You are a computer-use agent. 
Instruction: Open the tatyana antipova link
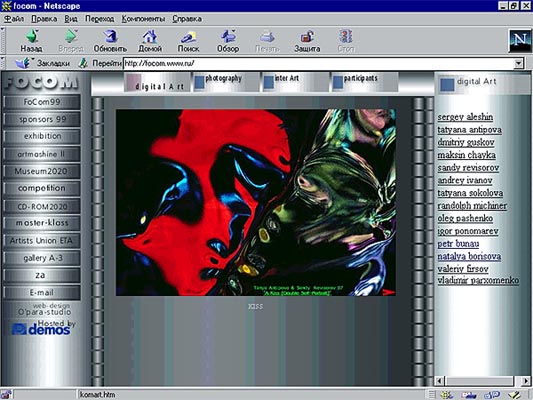click(469, 130)
